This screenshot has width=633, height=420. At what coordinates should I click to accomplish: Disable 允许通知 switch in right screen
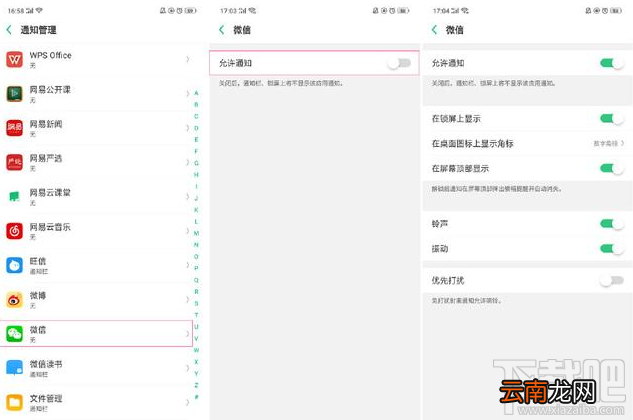[x=612, y=63]
